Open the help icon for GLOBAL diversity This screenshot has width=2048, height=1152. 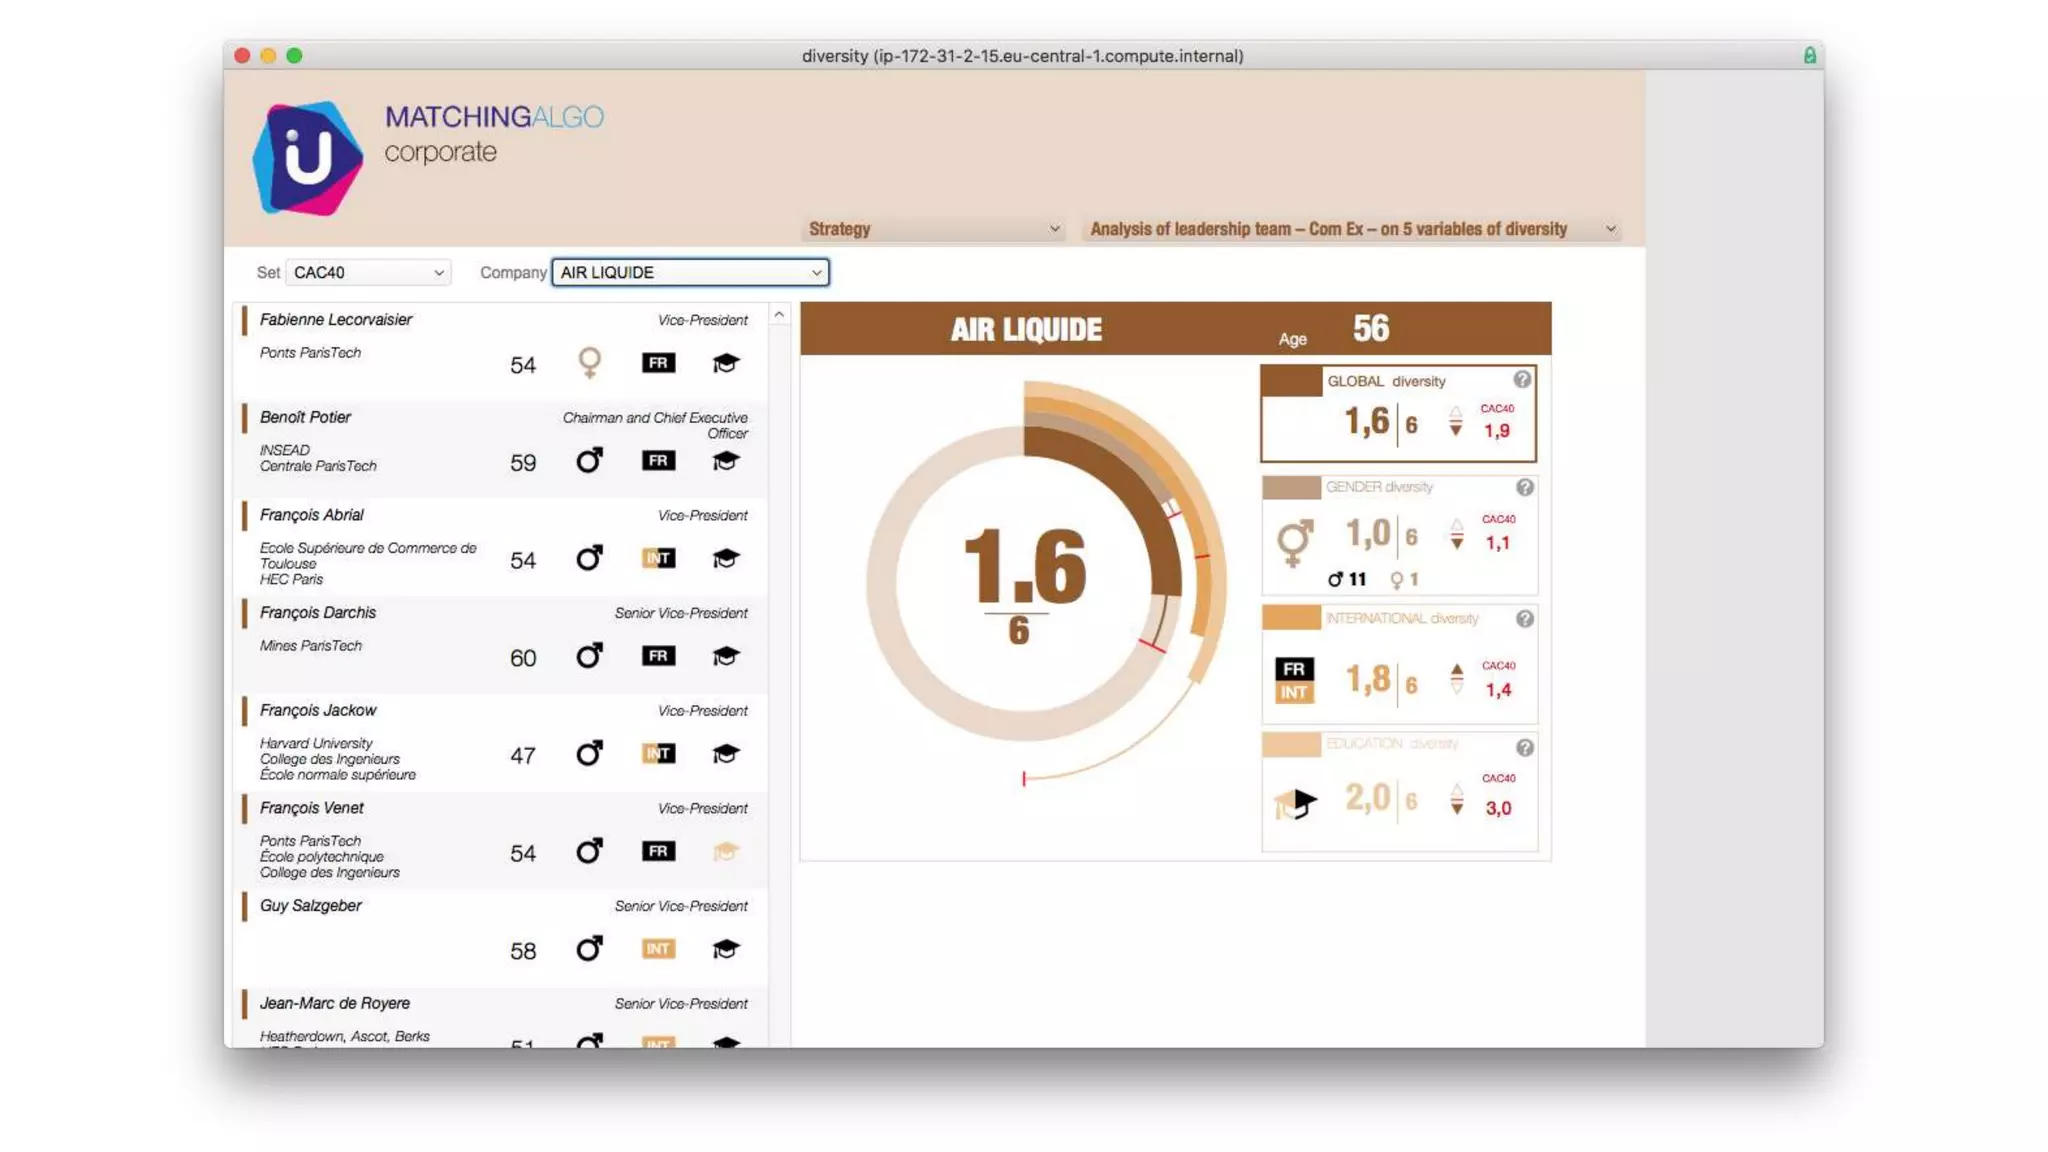pos(1521,380)
